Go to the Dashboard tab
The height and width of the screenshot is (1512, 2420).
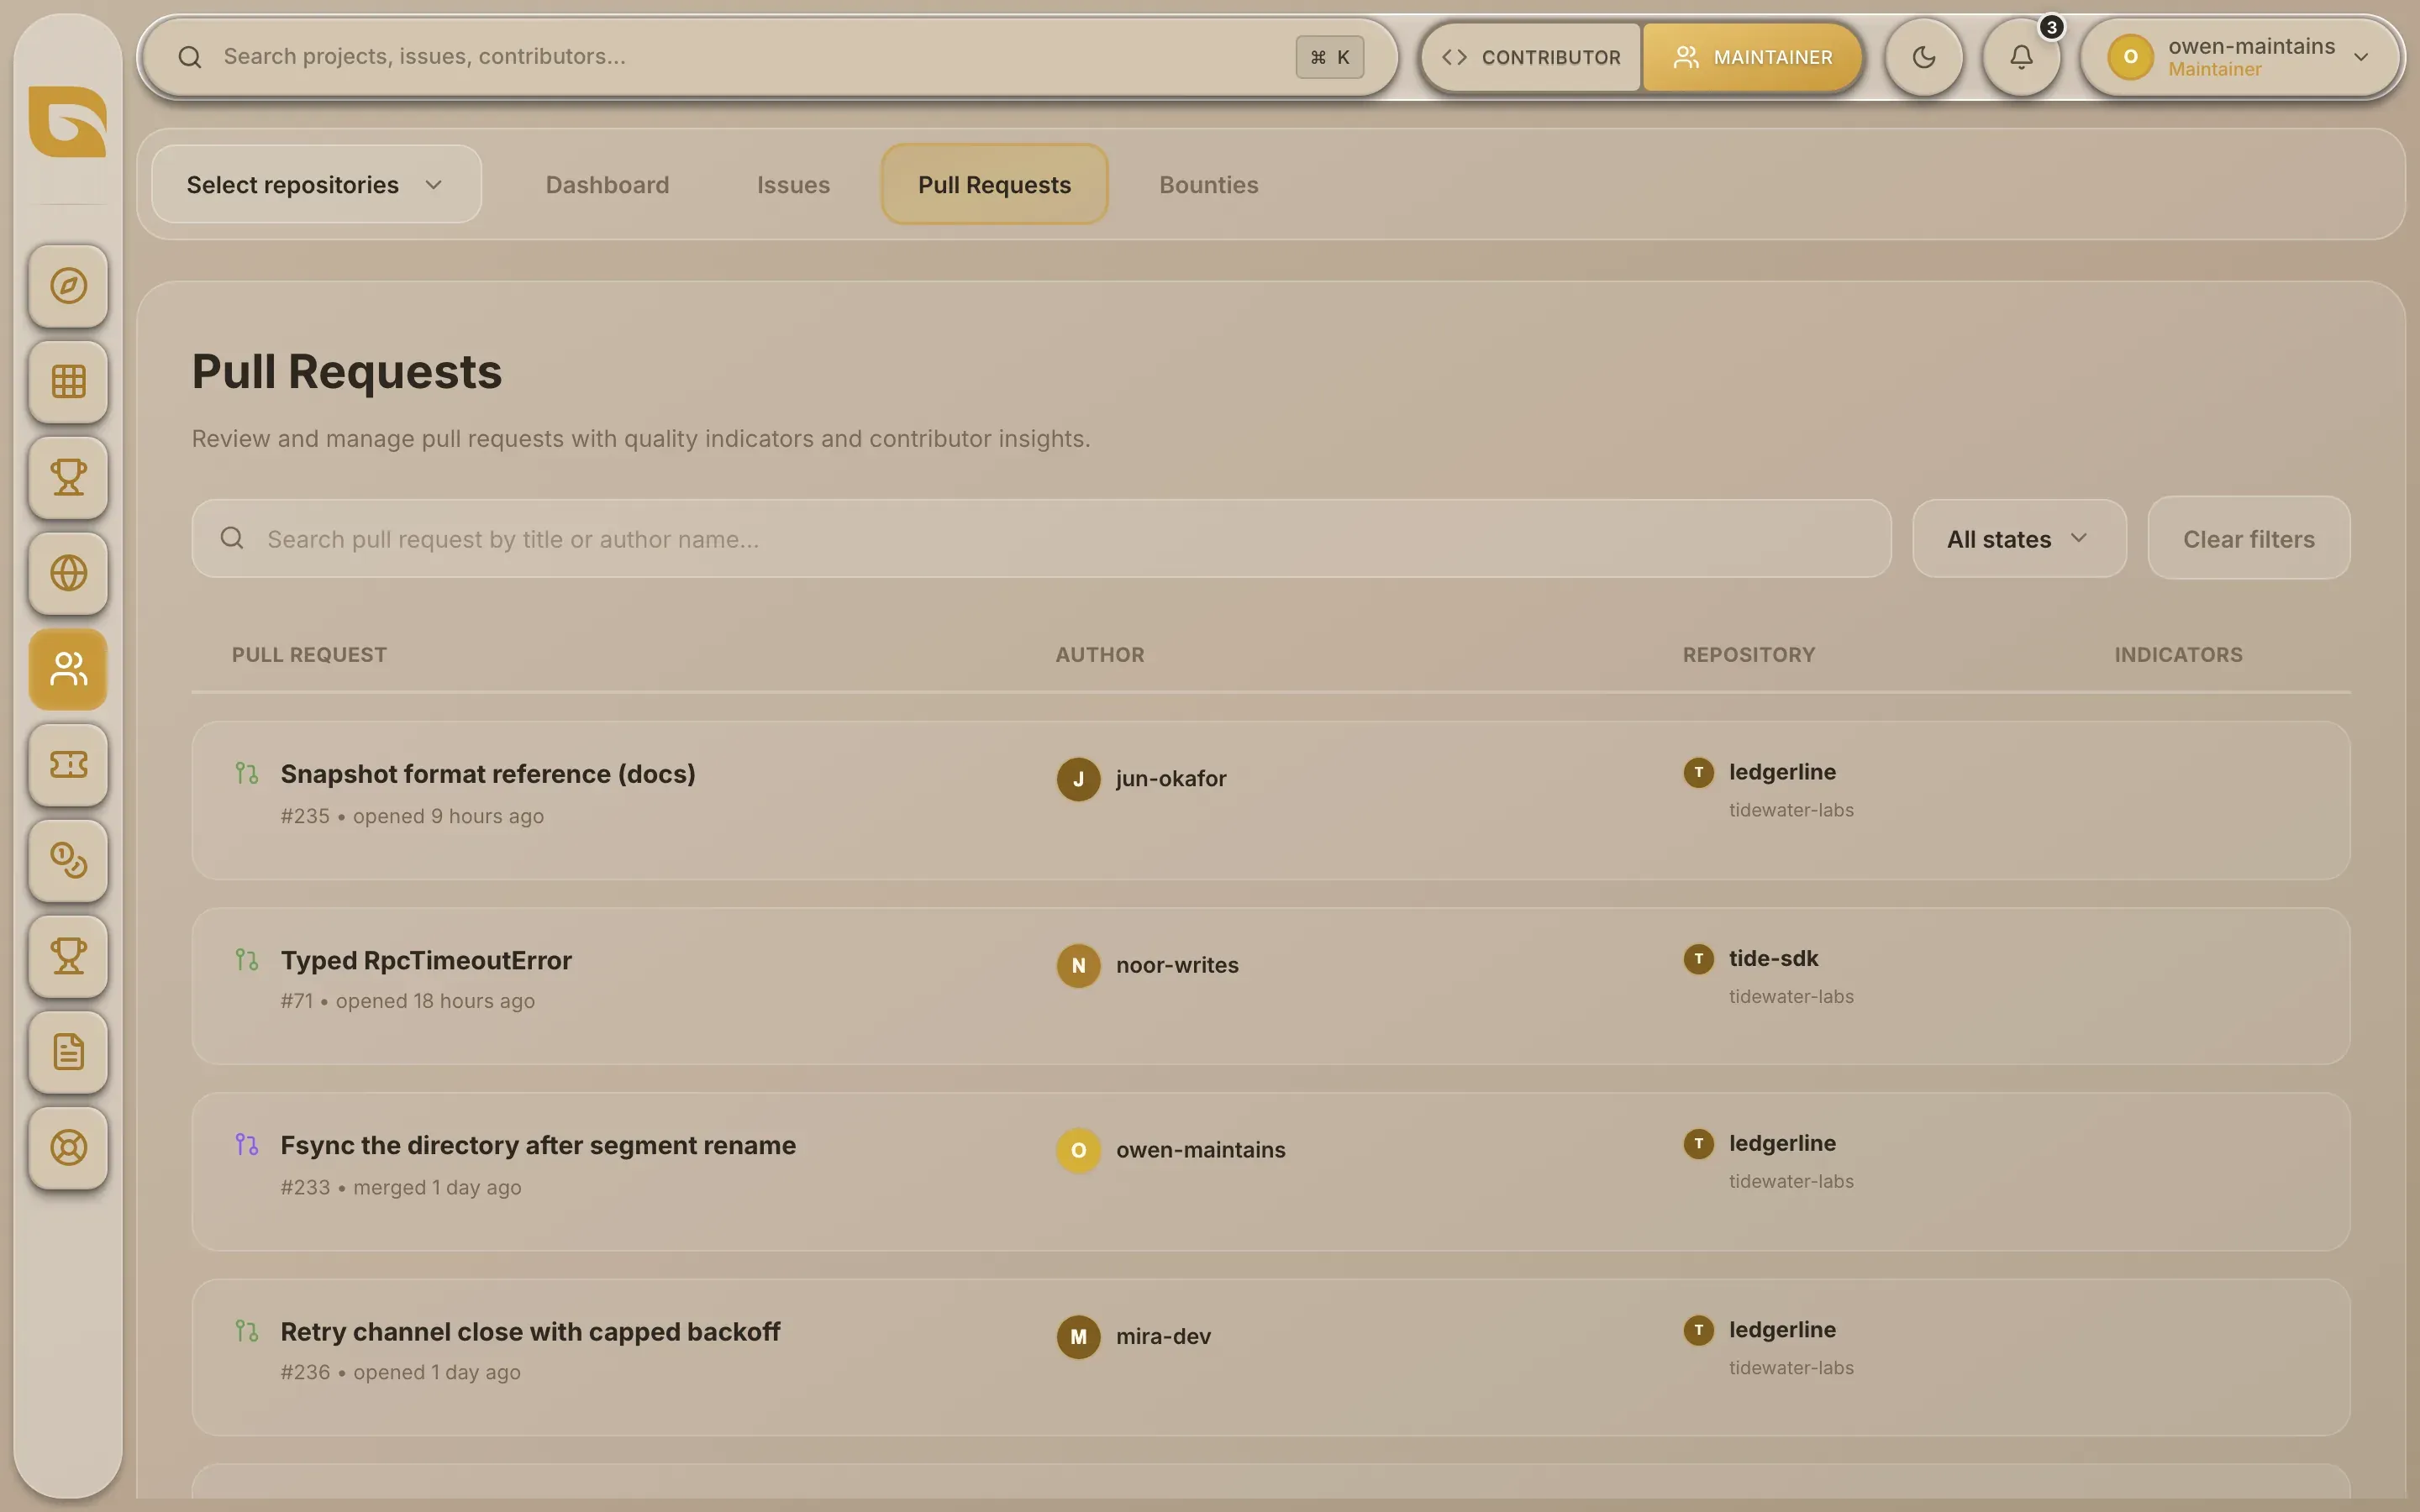[607, 184]
